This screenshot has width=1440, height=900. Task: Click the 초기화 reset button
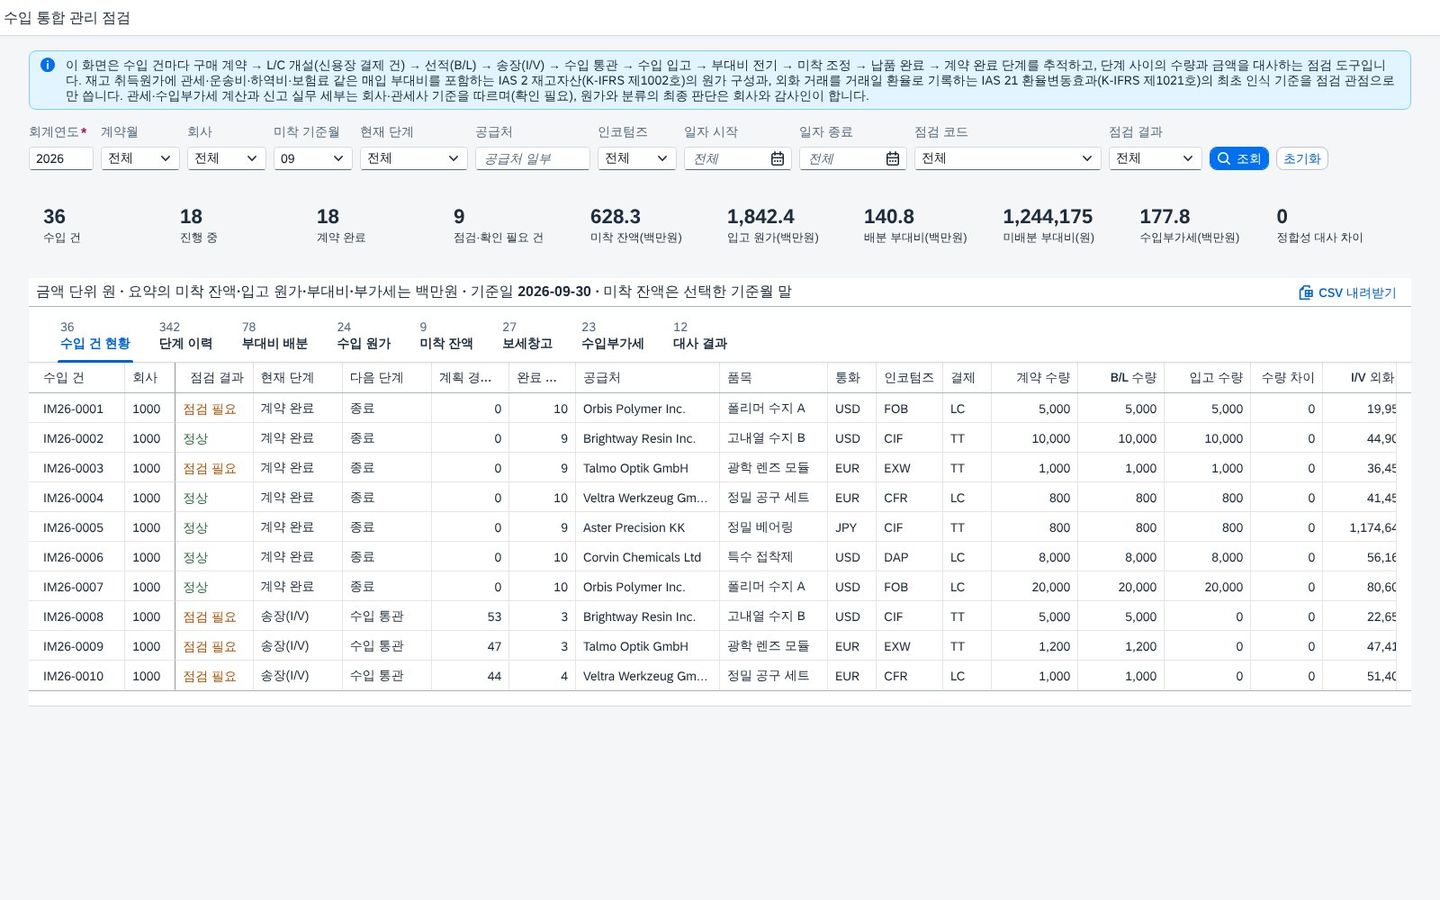click(1302, 159)
